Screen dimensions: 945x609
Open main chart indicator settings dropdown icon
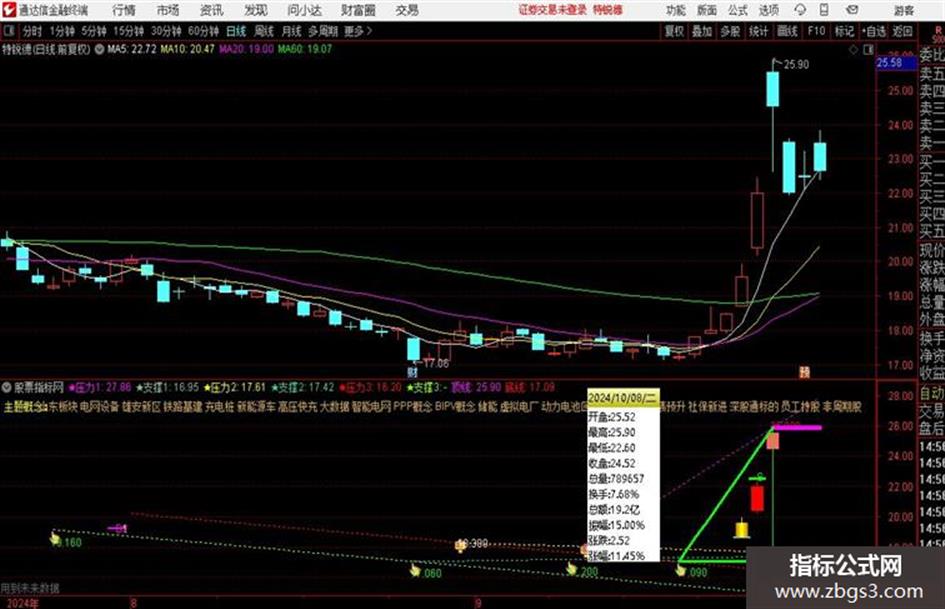pyautogui.click(x=99, y=49)
